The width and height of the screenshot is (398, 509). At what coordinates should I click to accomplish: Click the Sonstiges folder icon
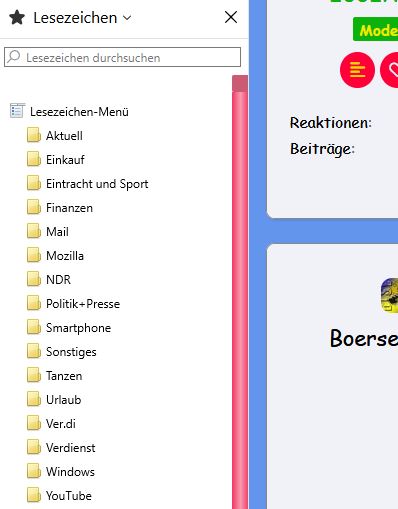coord(34,351)
